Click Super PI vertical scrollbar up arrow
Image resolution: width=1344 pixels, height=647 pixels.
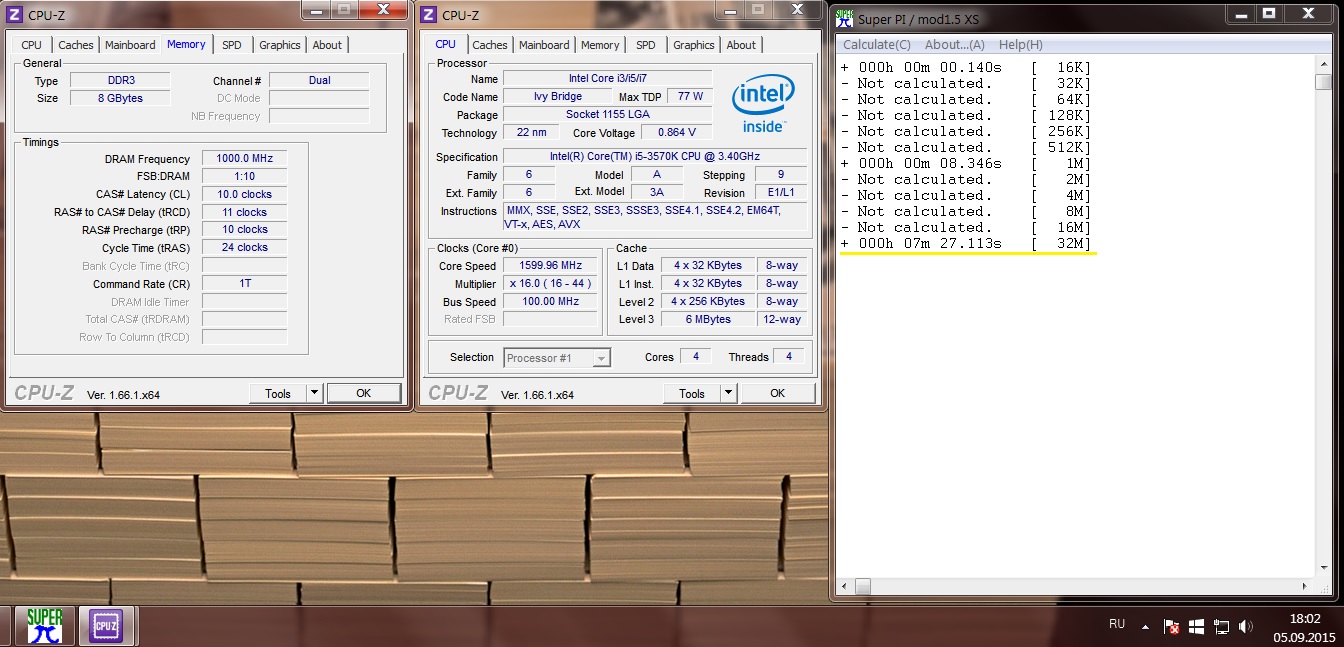click(1323, 64)
